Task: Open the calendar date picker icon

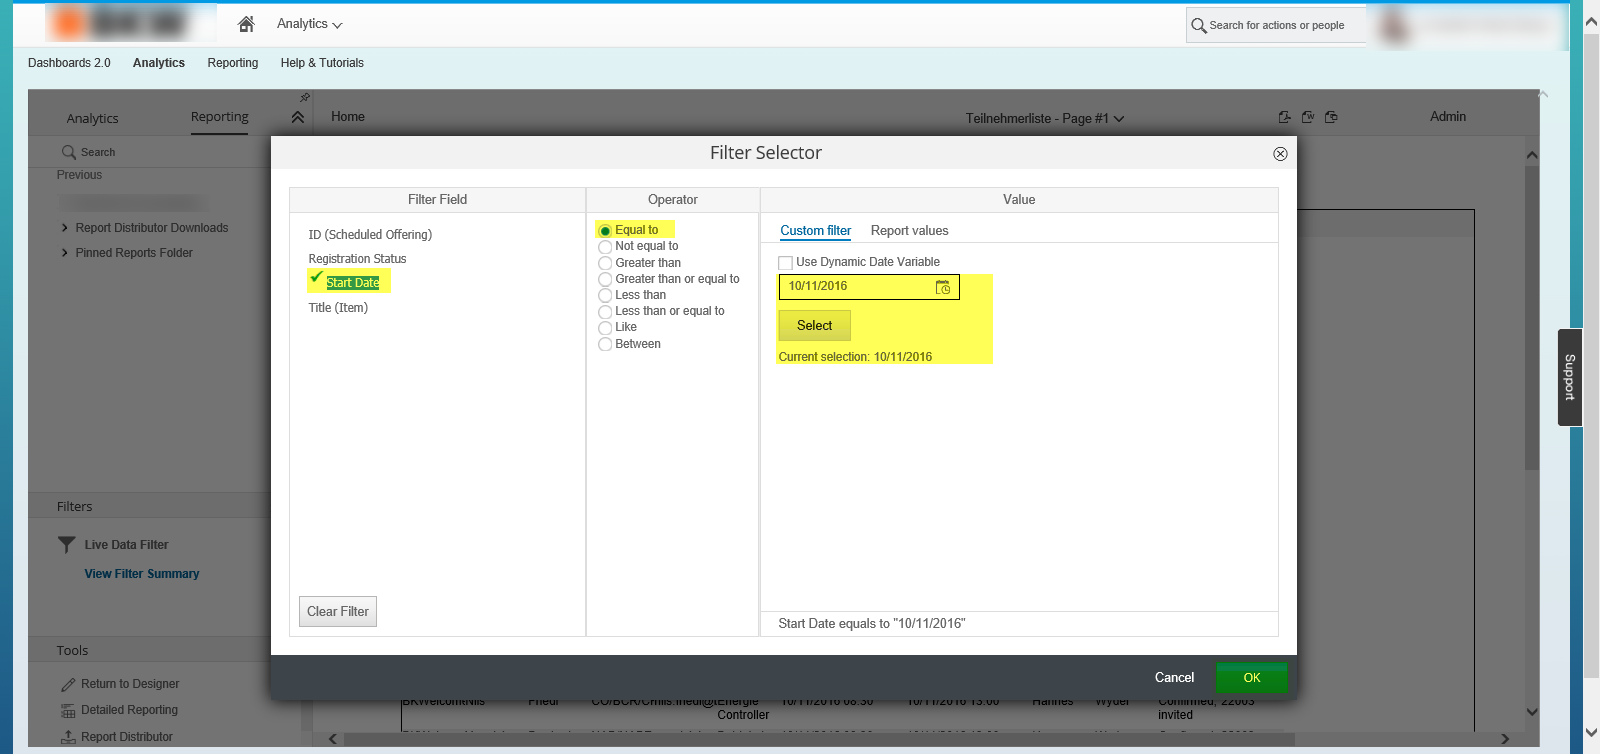Action: tap(943, 287)
